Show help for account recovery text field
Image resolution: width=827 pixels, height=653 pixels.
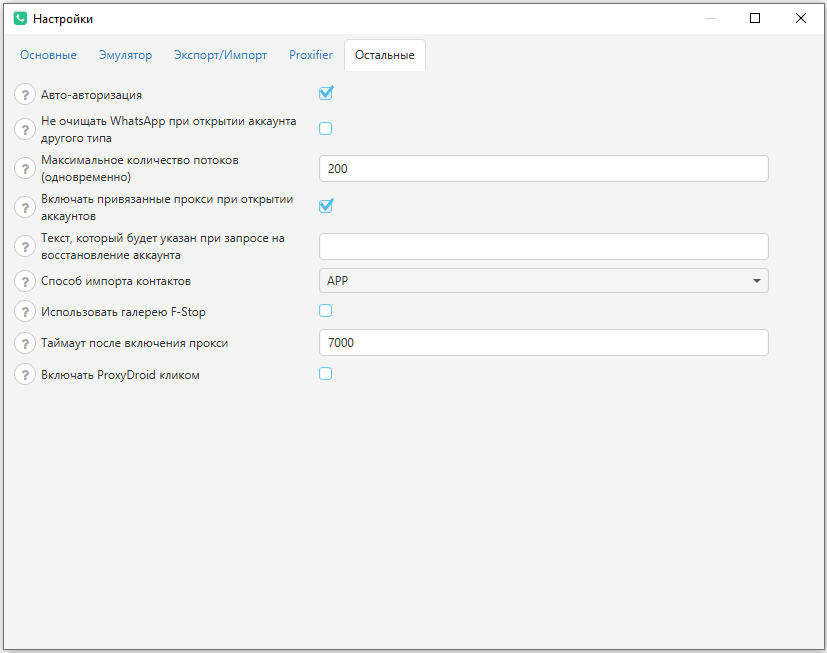coord(25,246)
